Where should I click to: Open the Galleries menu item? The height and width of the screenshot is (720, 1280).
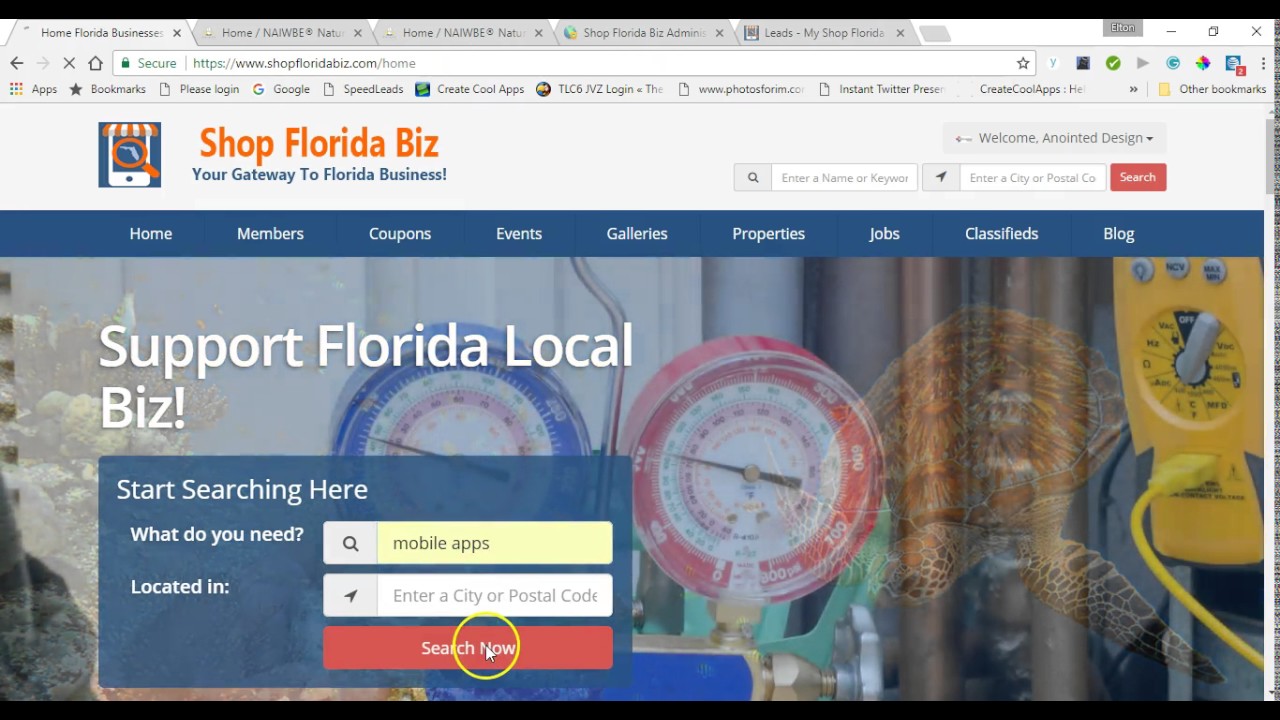pyautogui.click(x=637, y=233)
